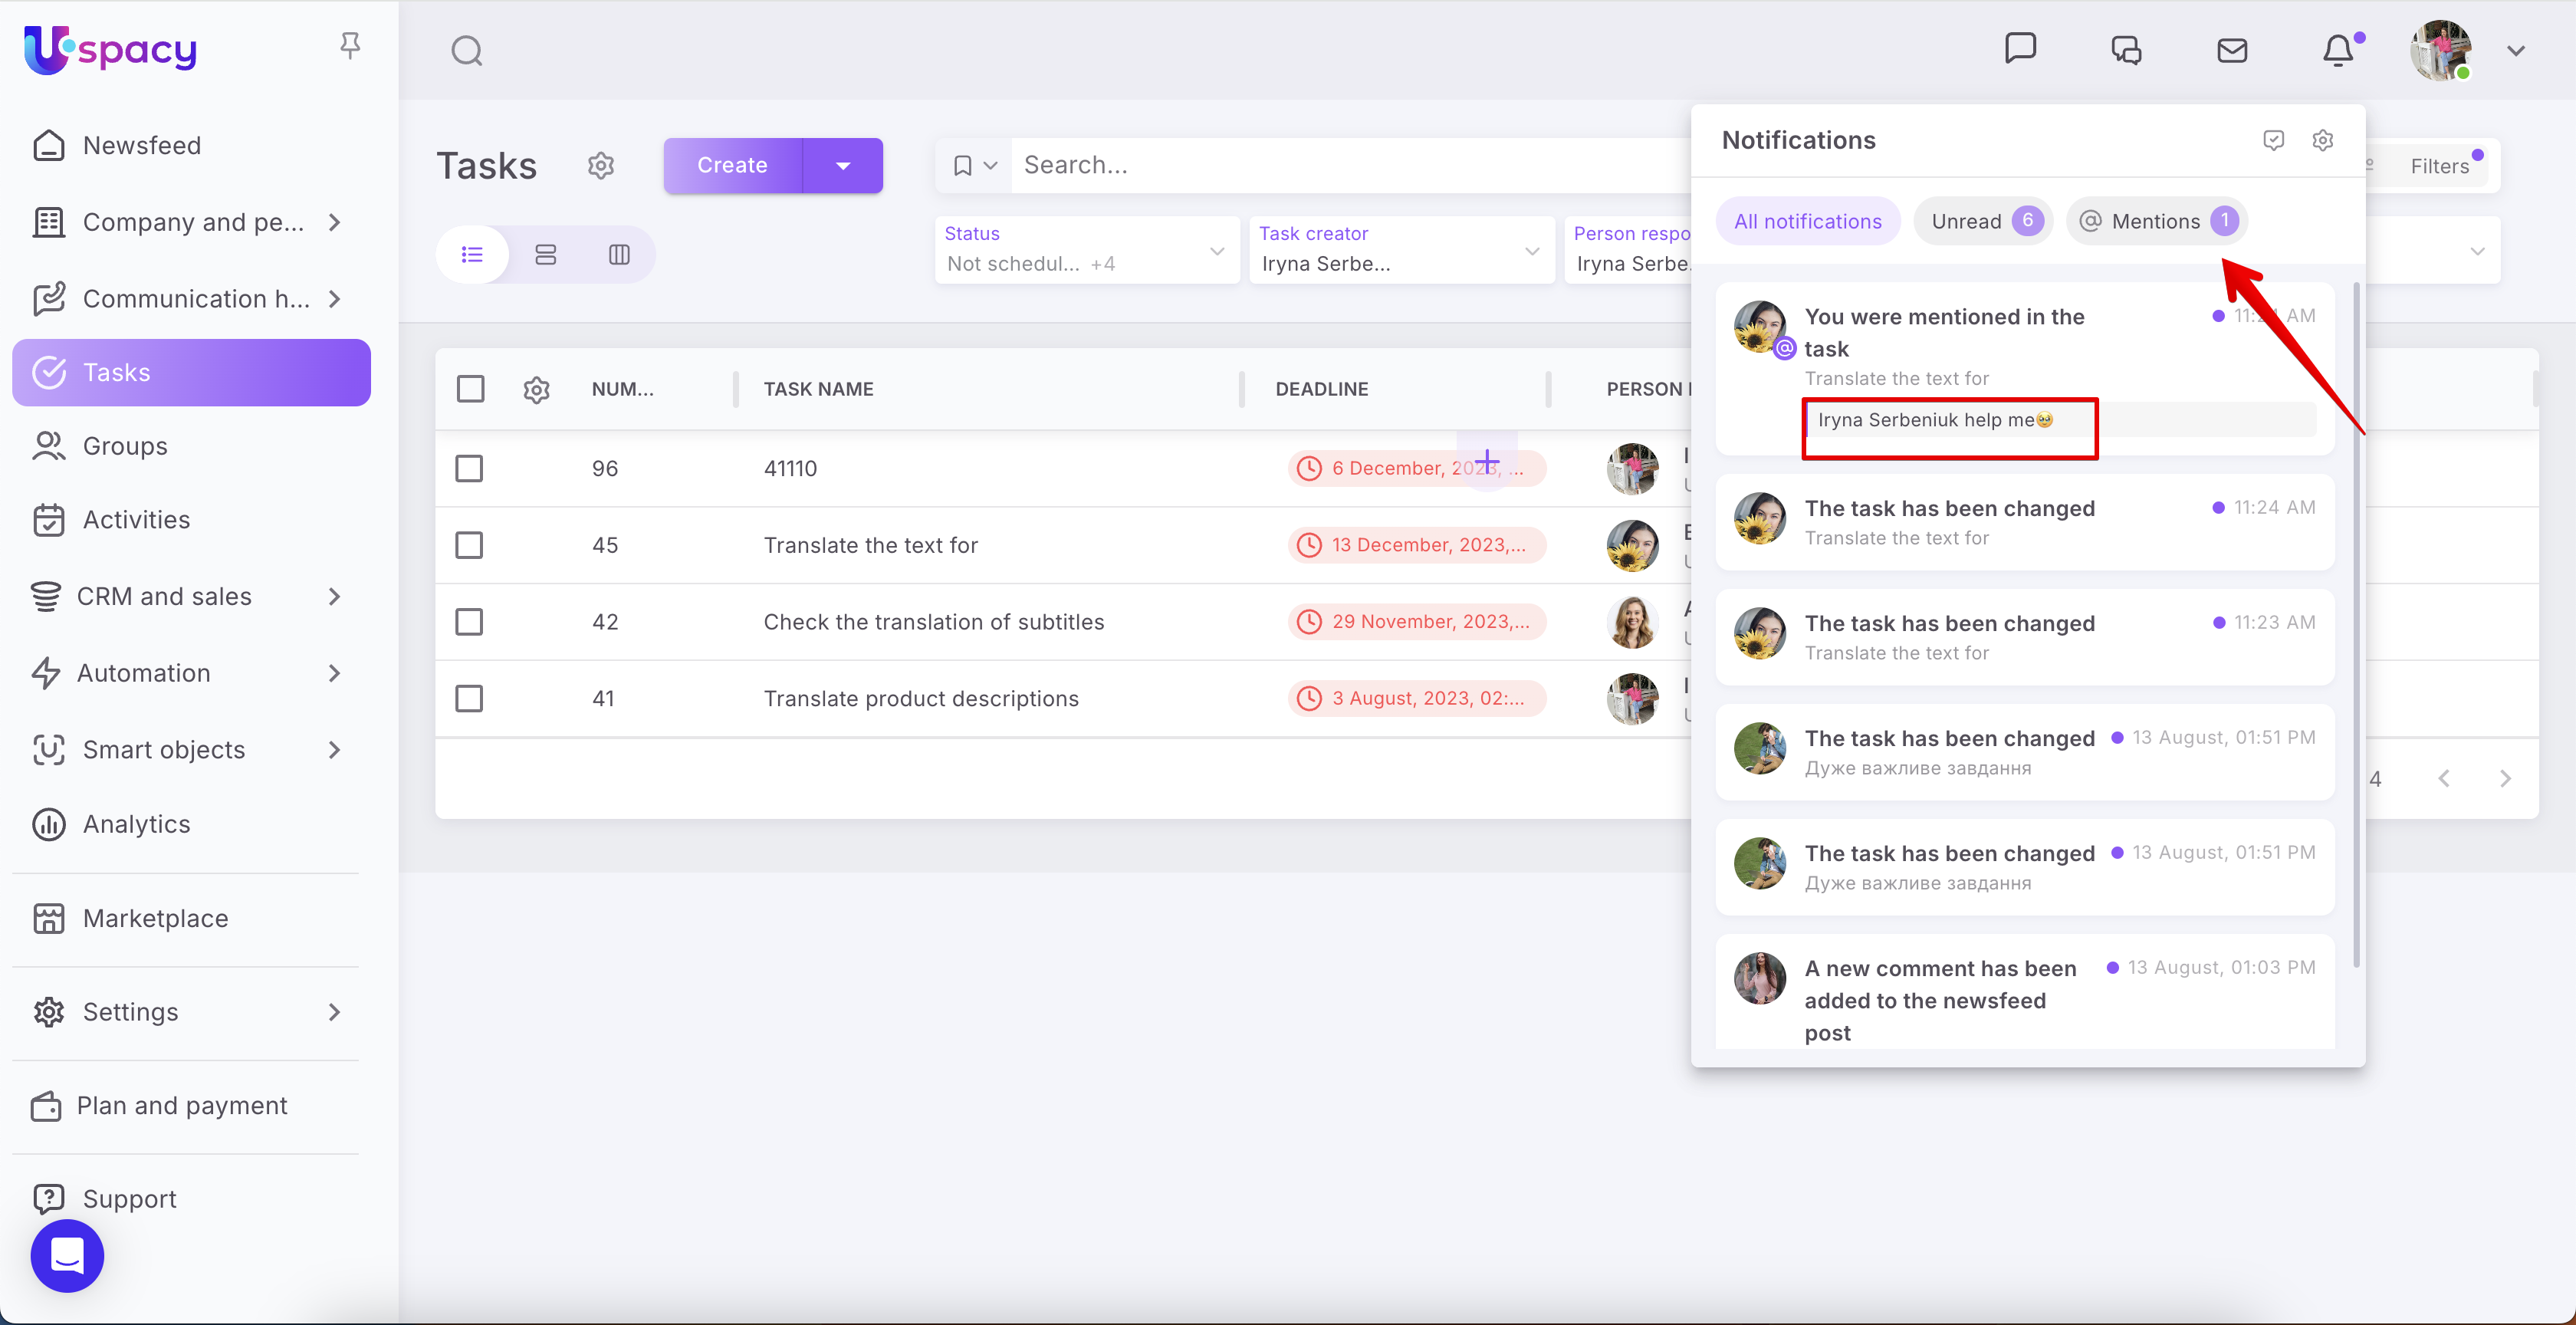Open the Create button dropdown arrow

[842, 166]
